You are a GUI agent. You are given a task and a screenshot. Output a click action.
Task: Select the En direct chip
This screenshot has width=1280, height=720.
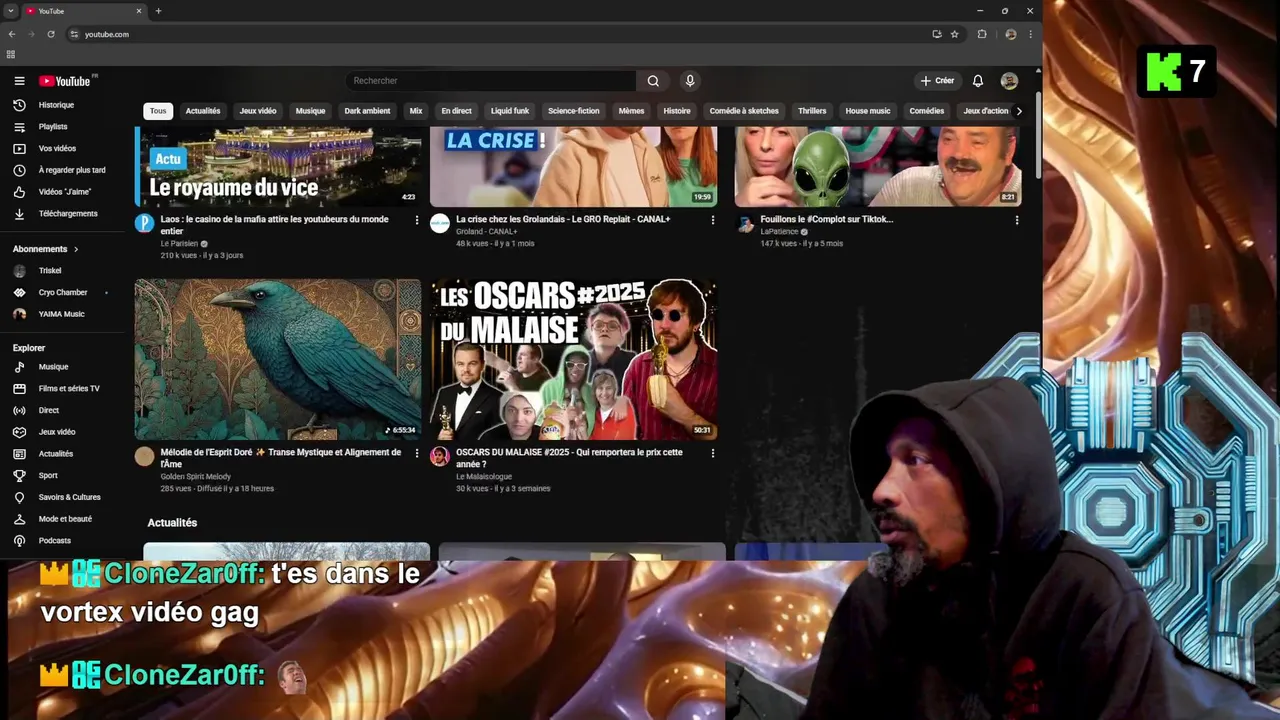pos(456,111)
